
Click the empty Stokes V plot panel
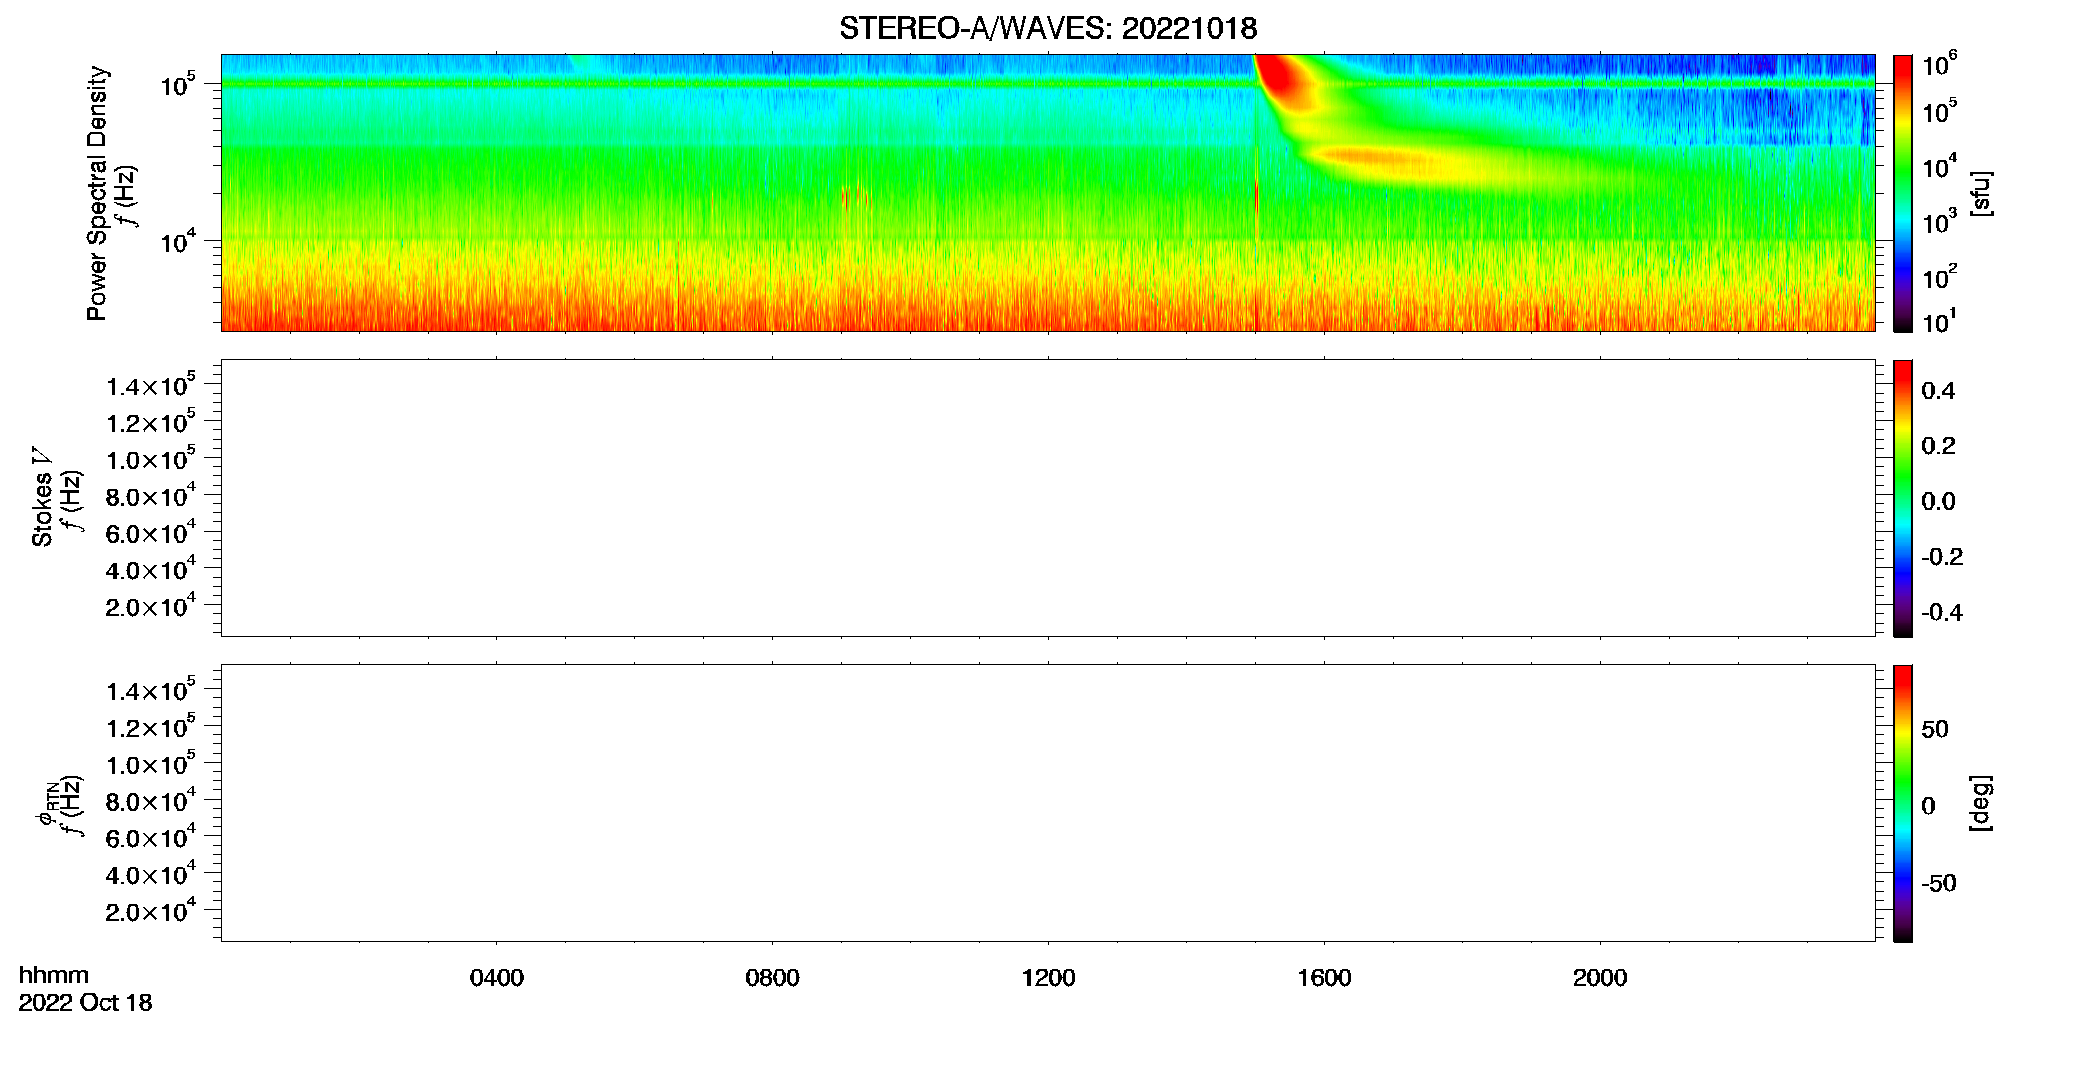pos(1048,498)
